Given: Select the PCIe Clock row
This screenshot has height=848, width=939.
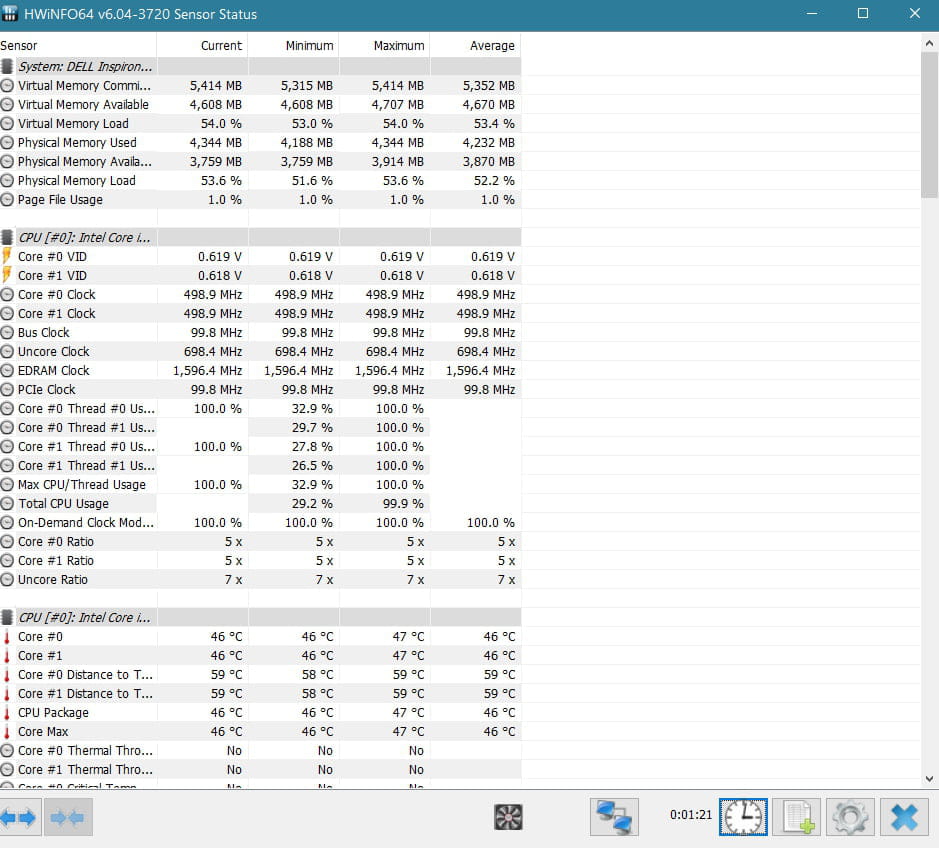Looking at the screenshot, I should click(261, 390).
